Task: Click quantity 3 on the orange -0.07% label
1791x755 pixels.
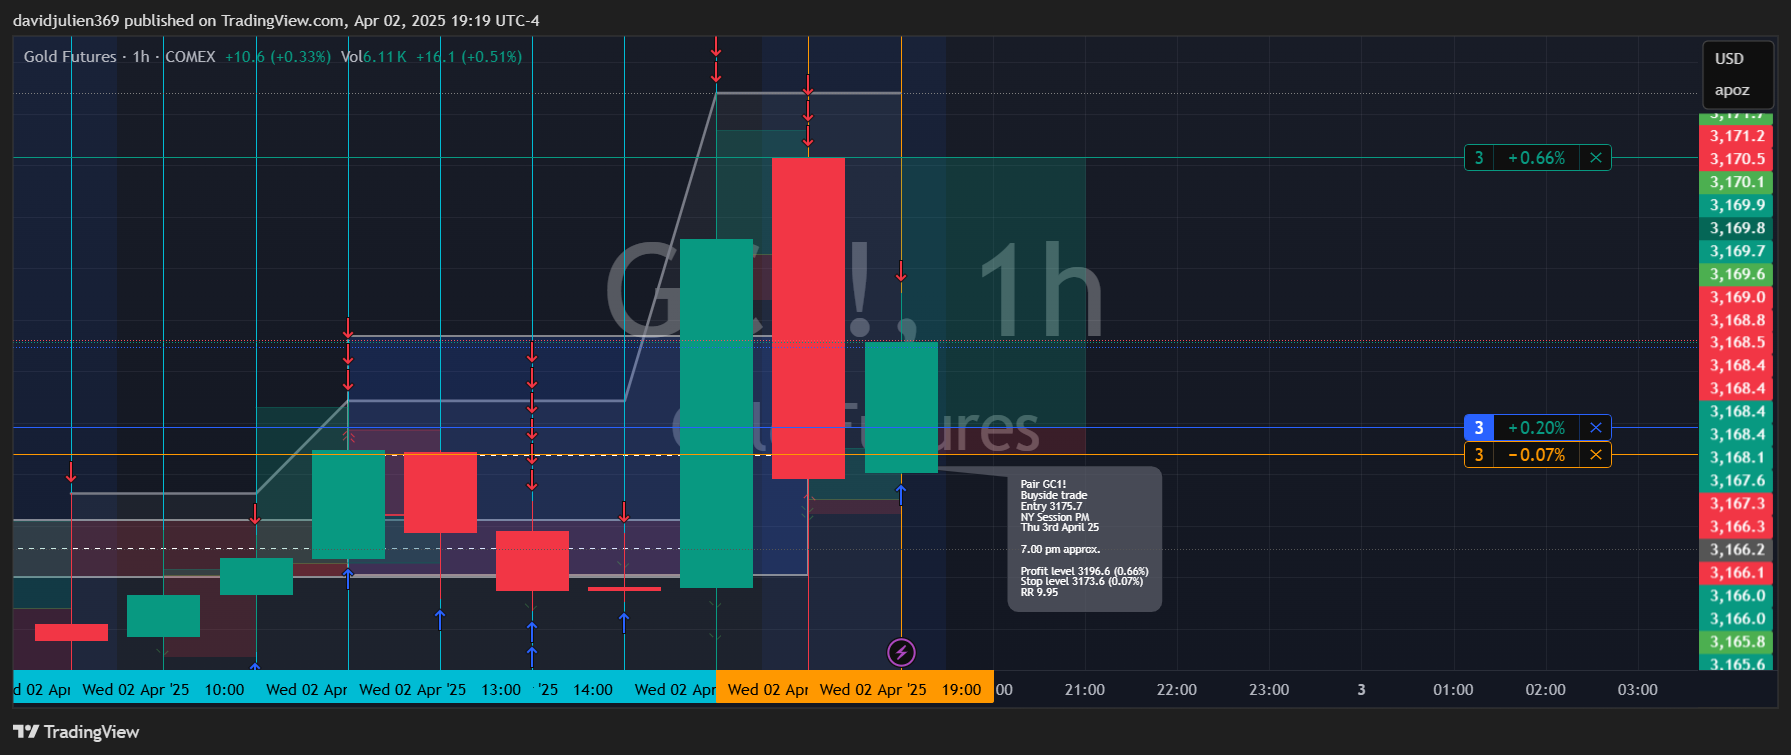Action: (x=1479, y=455)
